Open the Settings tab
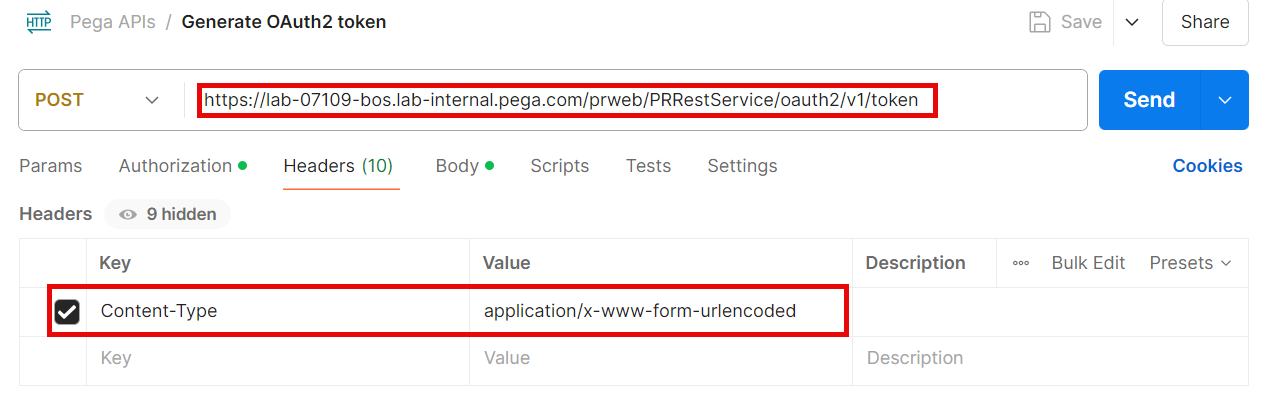Viewport: 1268px width, 414px height. (742, 166)
